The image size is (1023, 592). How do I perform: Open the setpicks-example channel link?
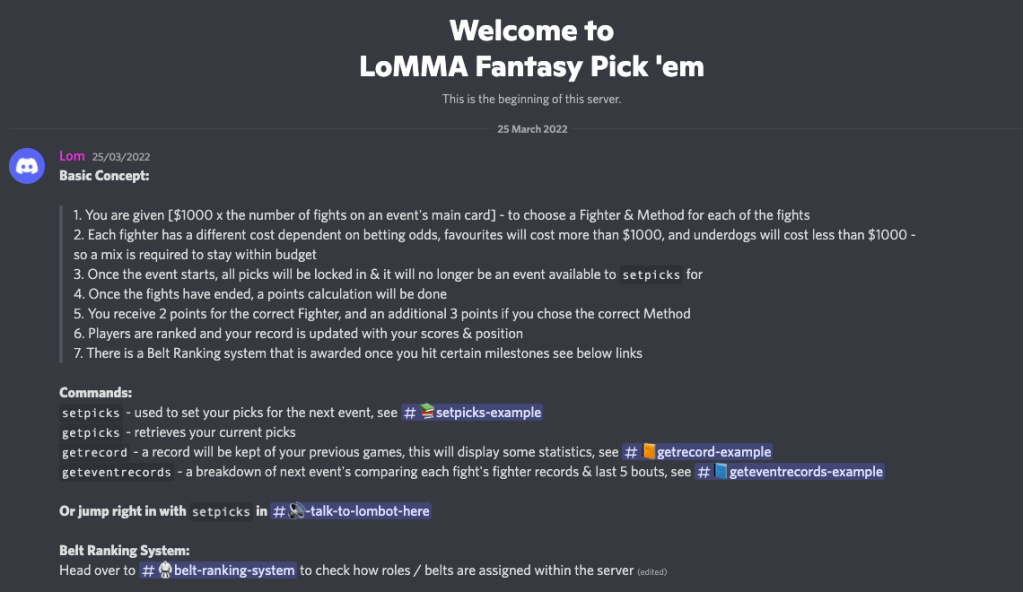[x=488, y=412]
